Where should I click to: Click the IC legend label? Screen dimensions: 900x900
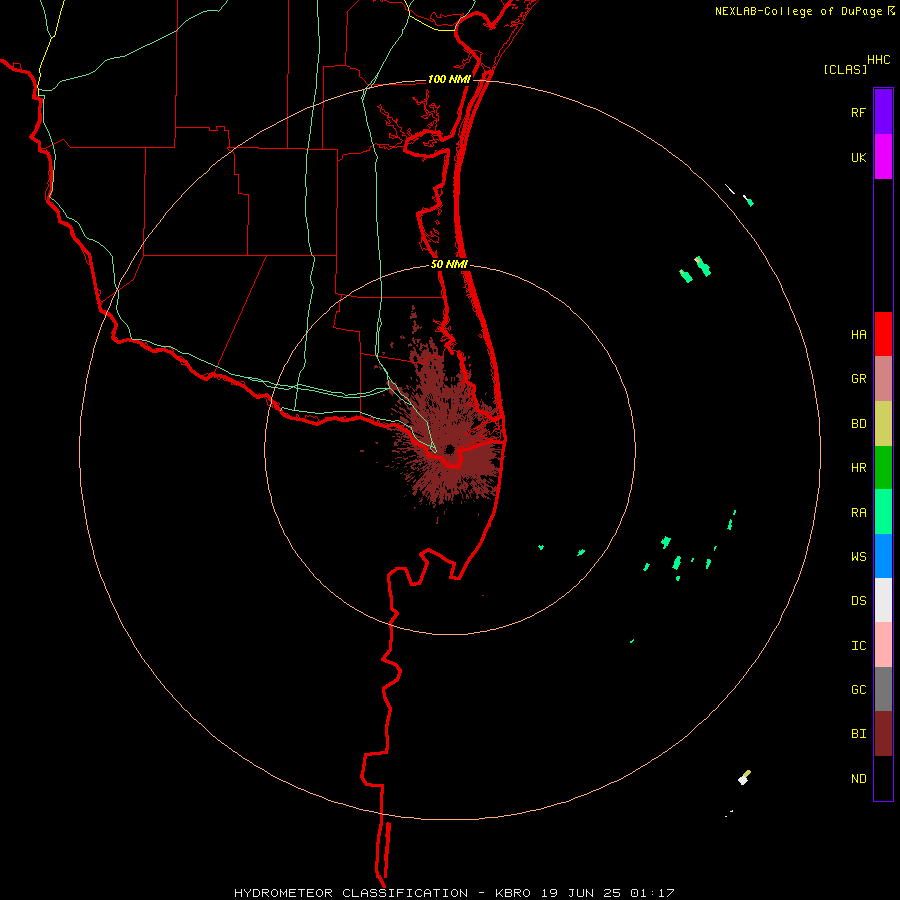[858, 646]
